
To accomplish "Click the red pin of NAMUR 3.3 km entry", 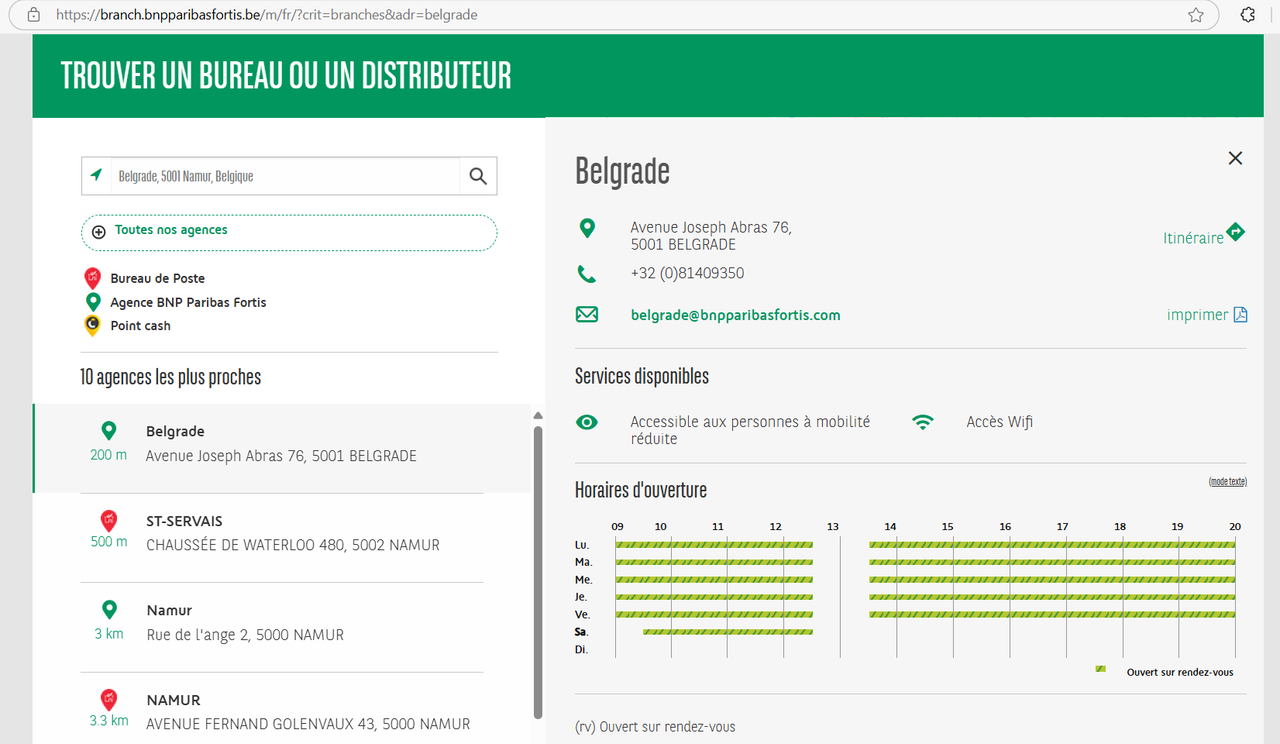I will [x=109, y=700].
